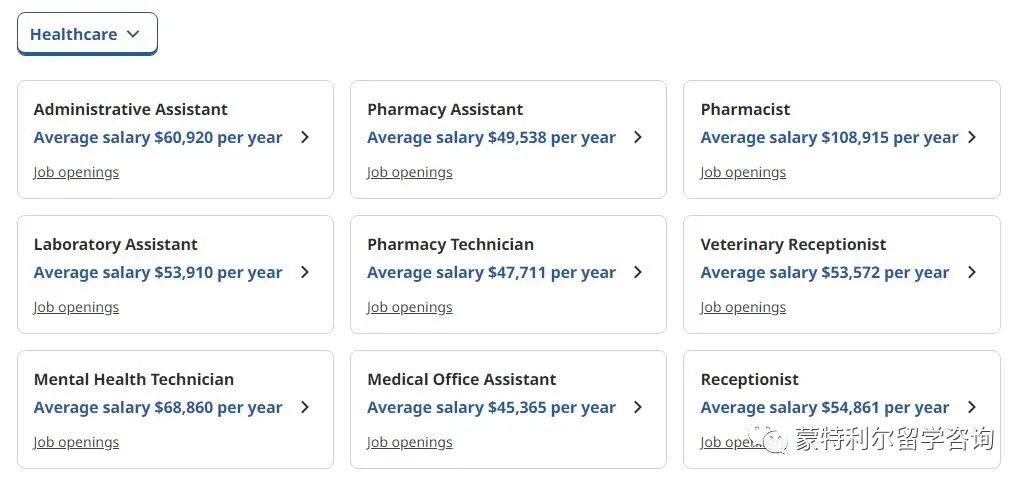
Task: Click chevron arrow beside Pharmacy Assistant salary
Action: click(x=638, y=138)
